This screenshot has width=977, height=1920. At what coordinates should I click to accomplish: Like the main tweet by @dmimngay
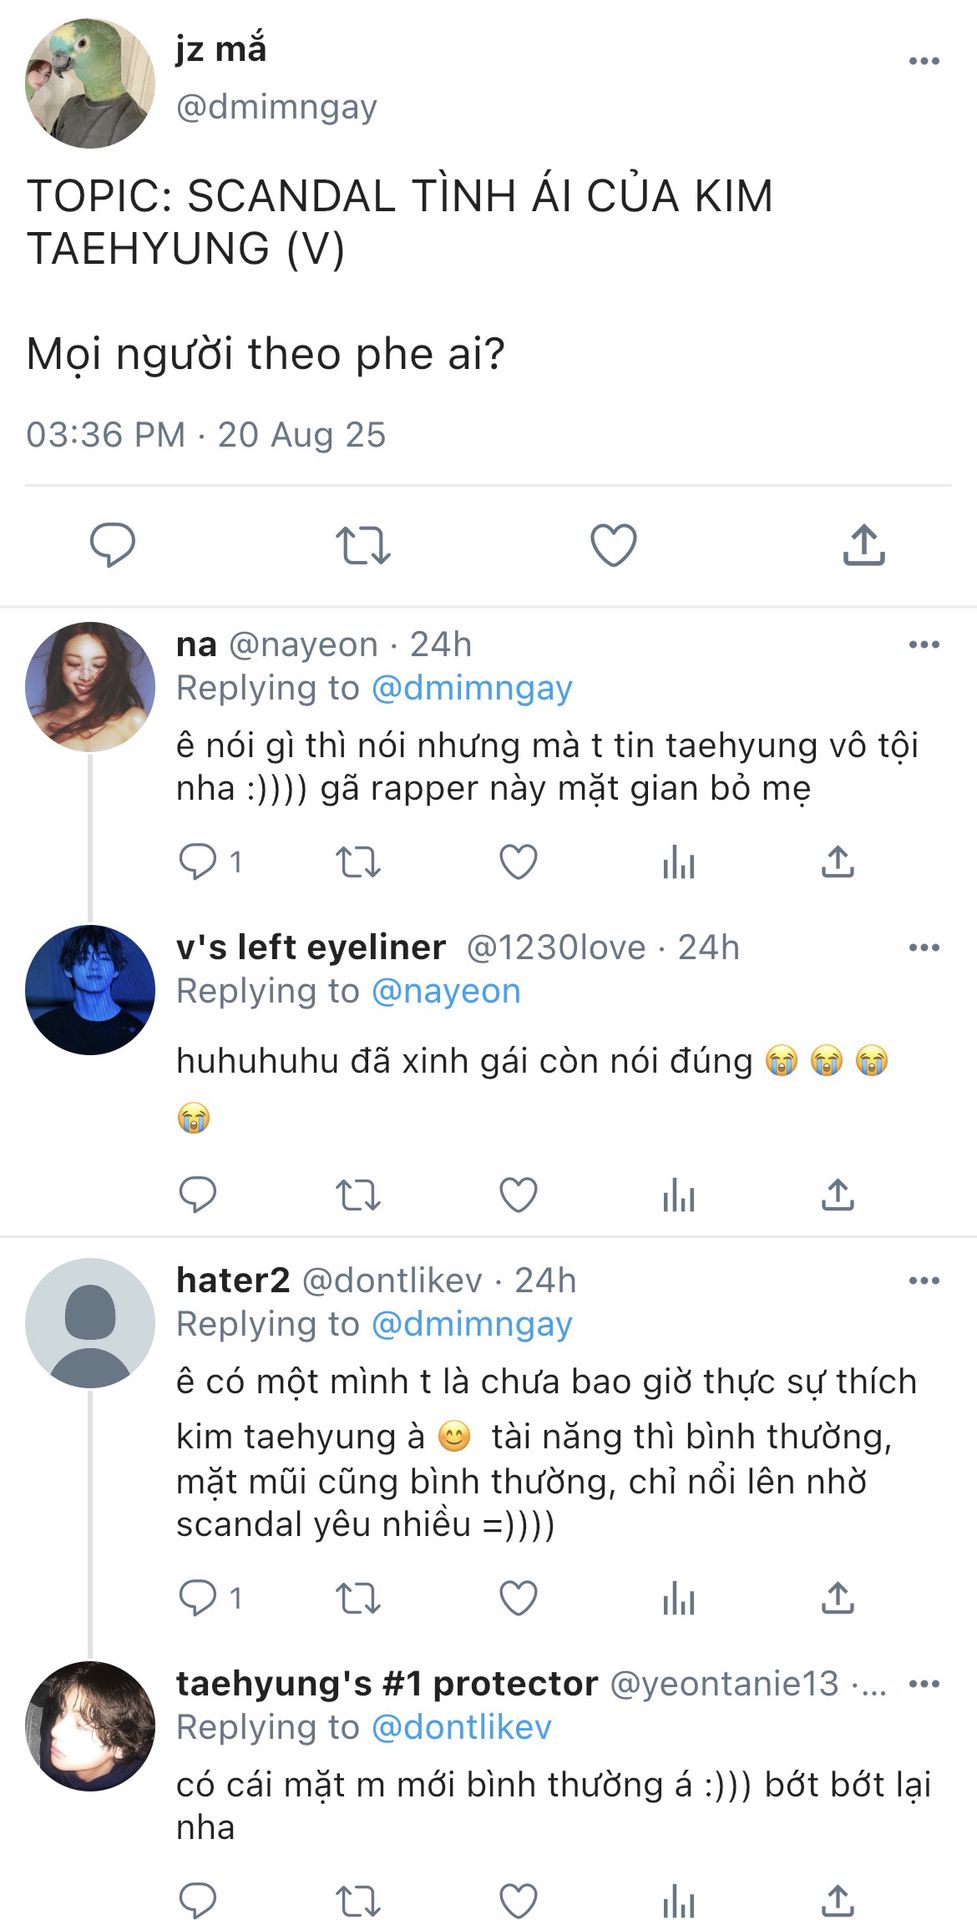(613, 545)
